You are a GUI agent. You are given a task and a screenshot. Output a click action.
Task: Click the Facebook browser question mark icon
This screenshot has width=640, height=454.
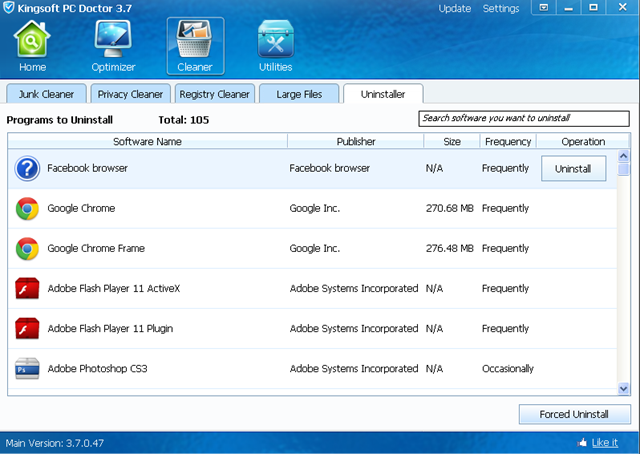27,168
